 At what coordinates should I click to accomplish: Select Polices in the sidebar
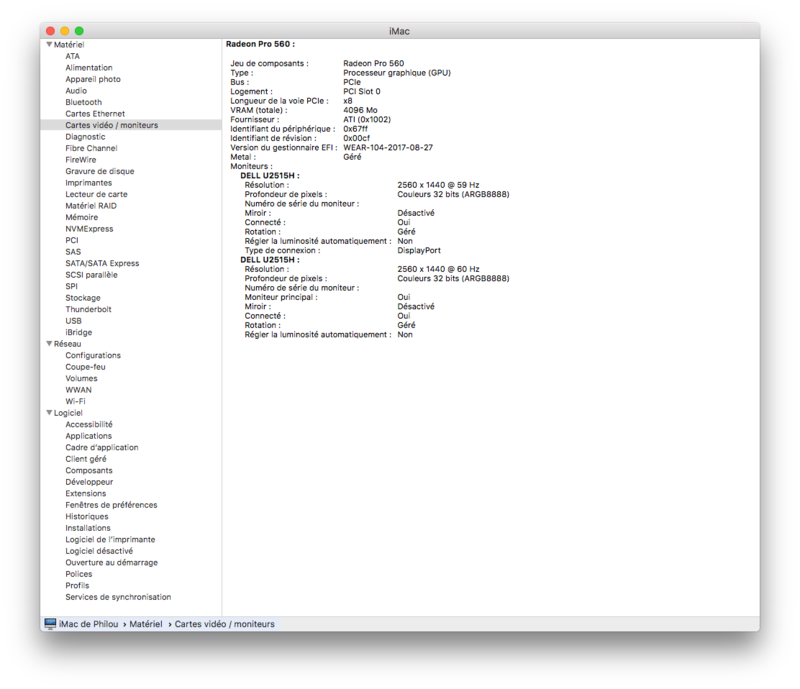tap(79, 574)
